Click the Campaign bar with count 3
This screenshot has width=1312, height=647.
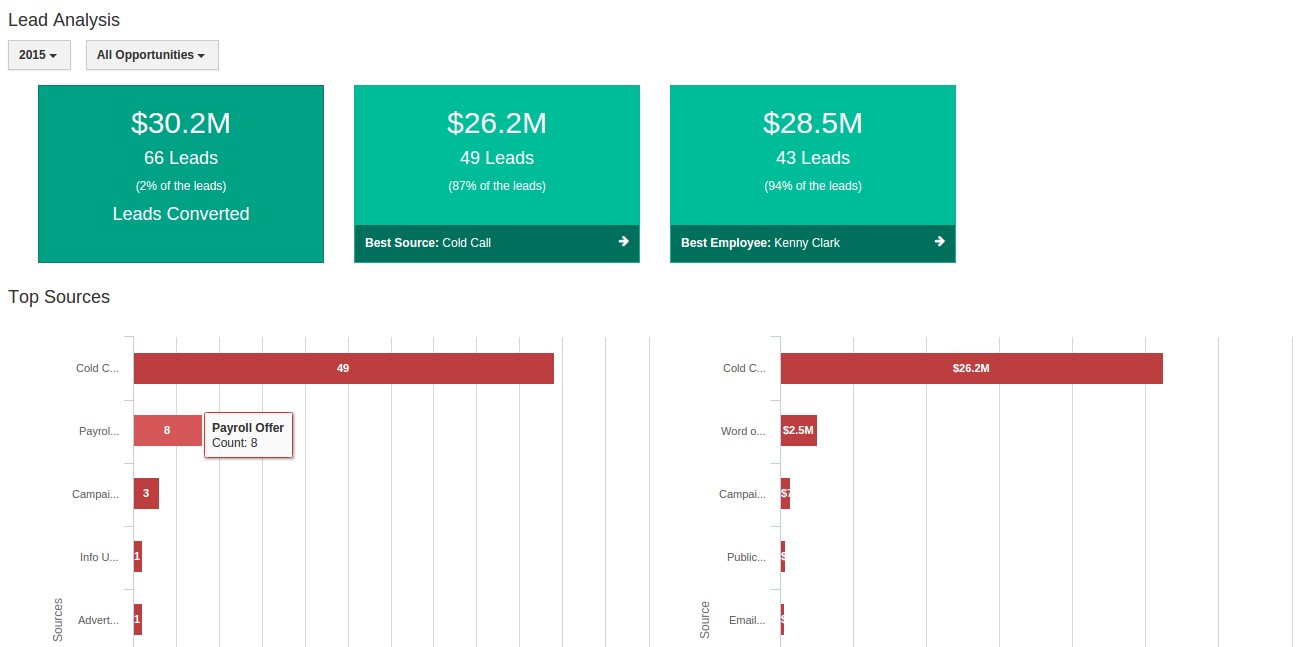146,493
